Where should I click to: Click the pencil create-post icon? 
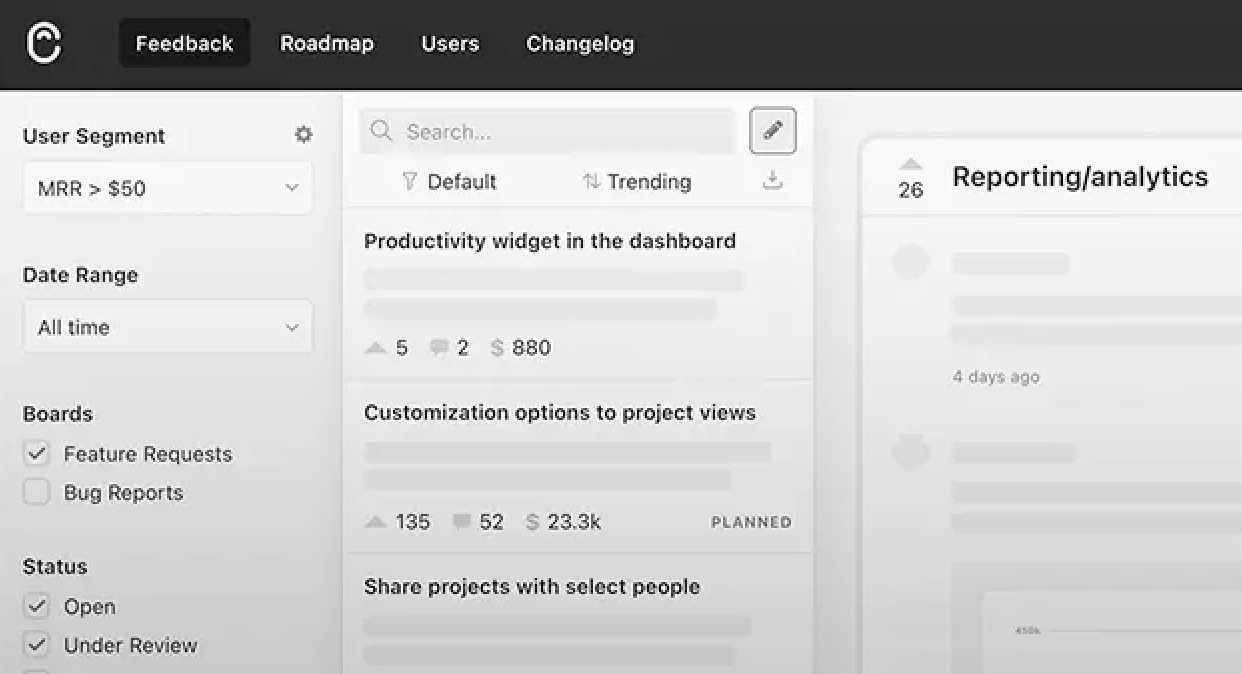click(772, 131)
